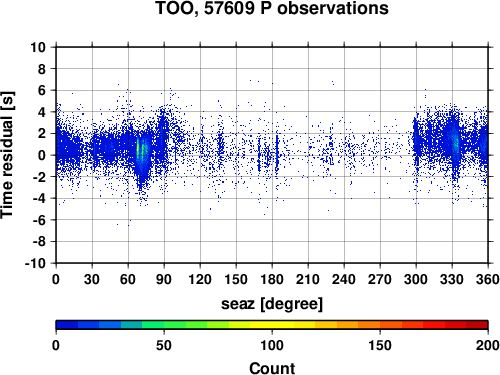Click the y-axis tick label 10

click(x=38, y=47)
